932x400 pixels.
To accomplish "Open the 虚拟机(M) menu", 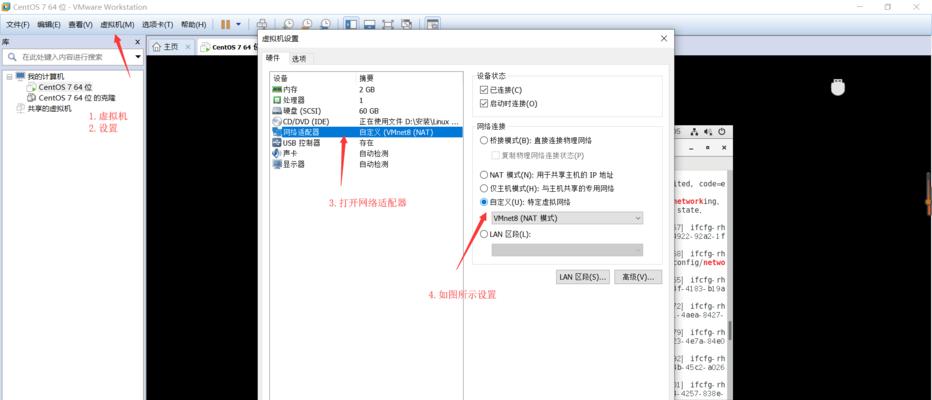I will 117,24.
